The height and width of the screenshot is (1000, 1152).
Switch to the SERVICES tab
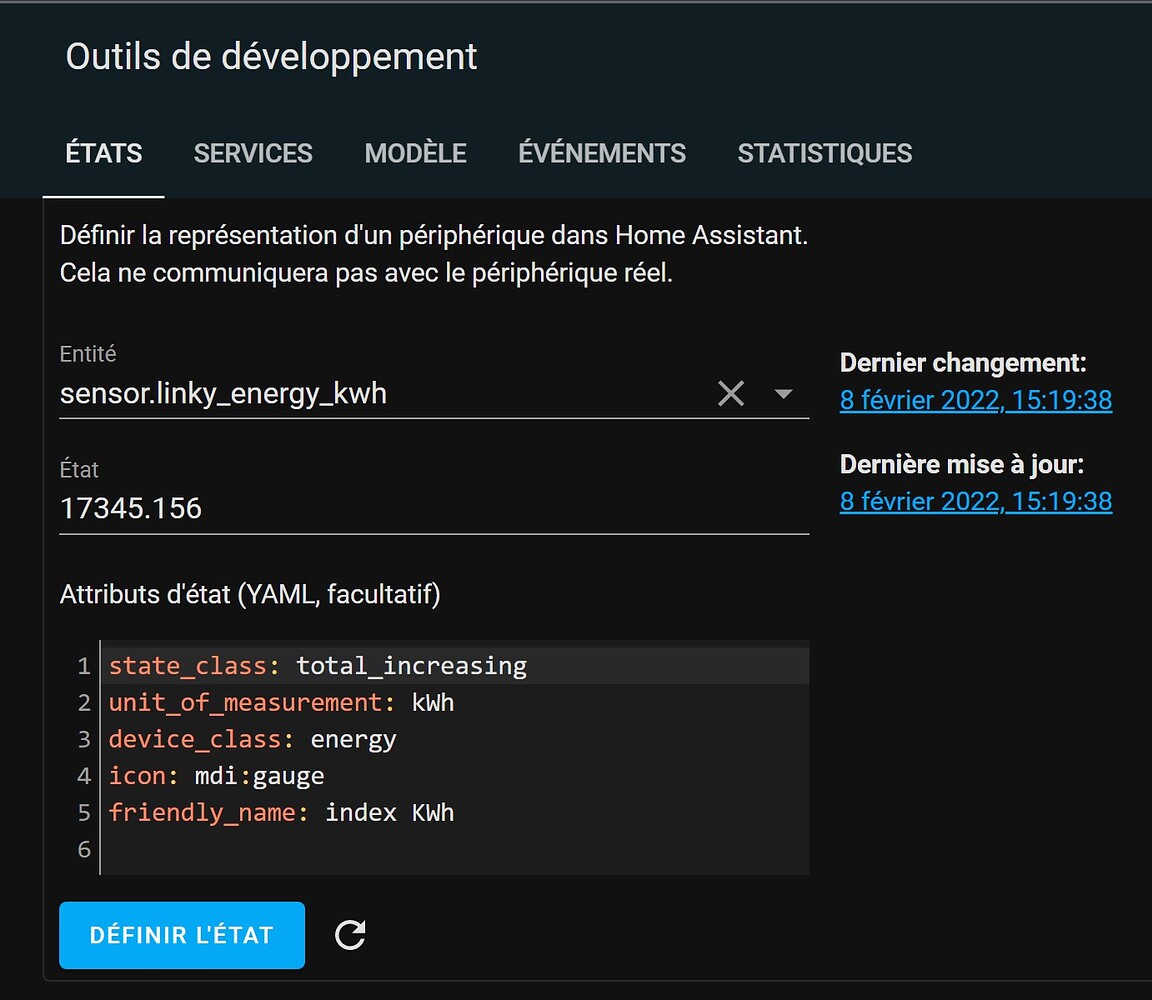(x=253, y=153)
